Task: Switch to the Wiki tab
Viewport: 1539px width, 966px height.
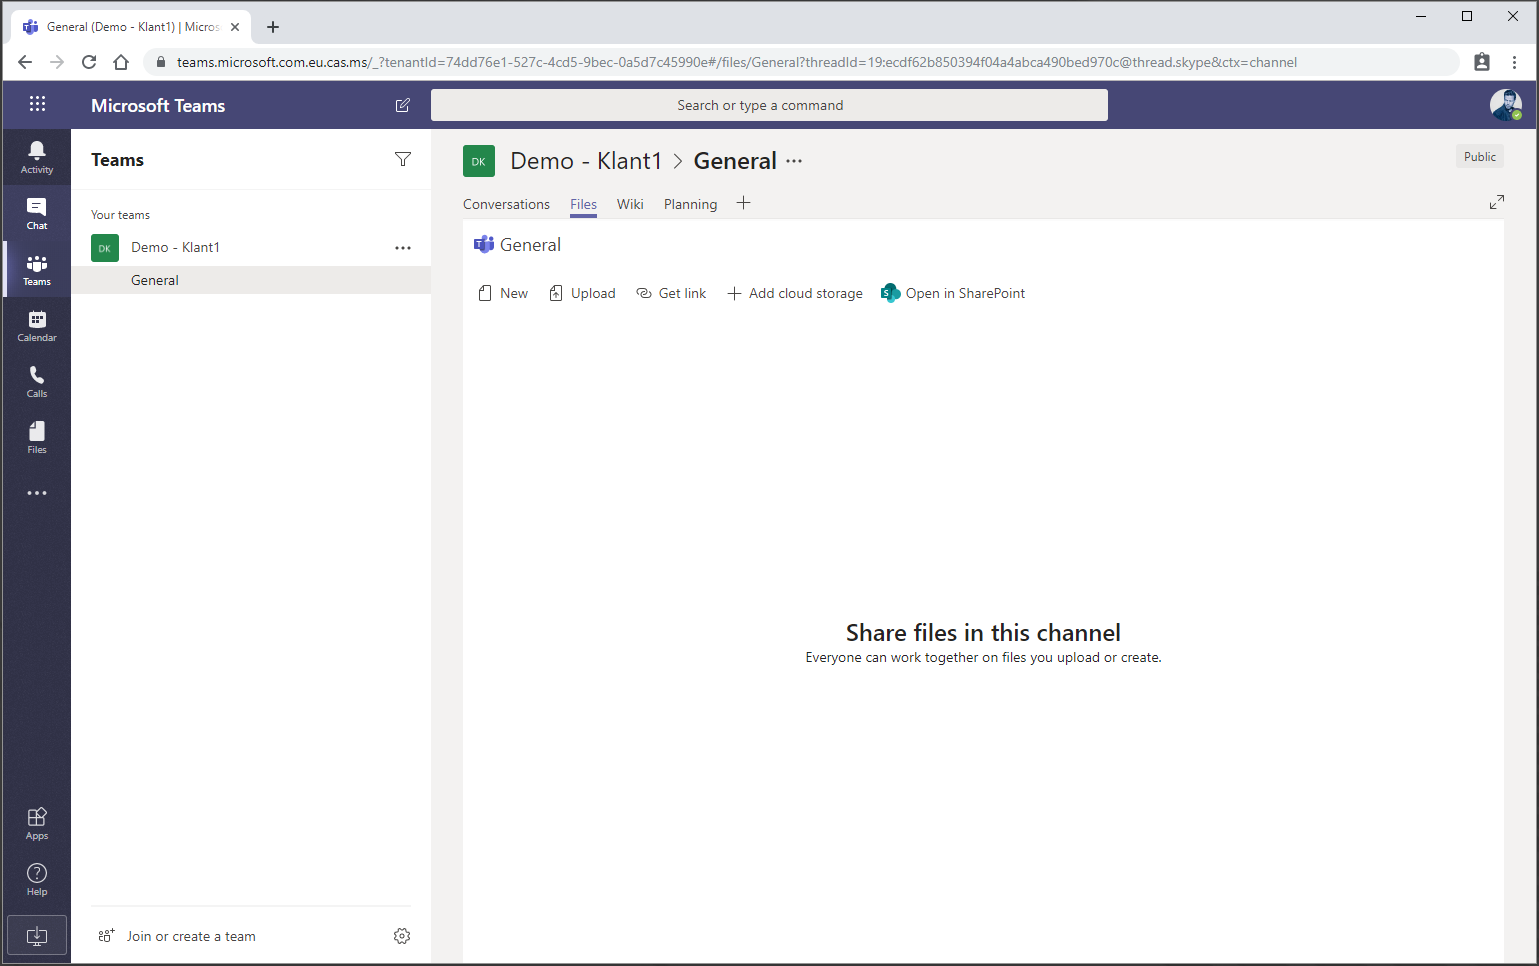Action: click(630, 204)
